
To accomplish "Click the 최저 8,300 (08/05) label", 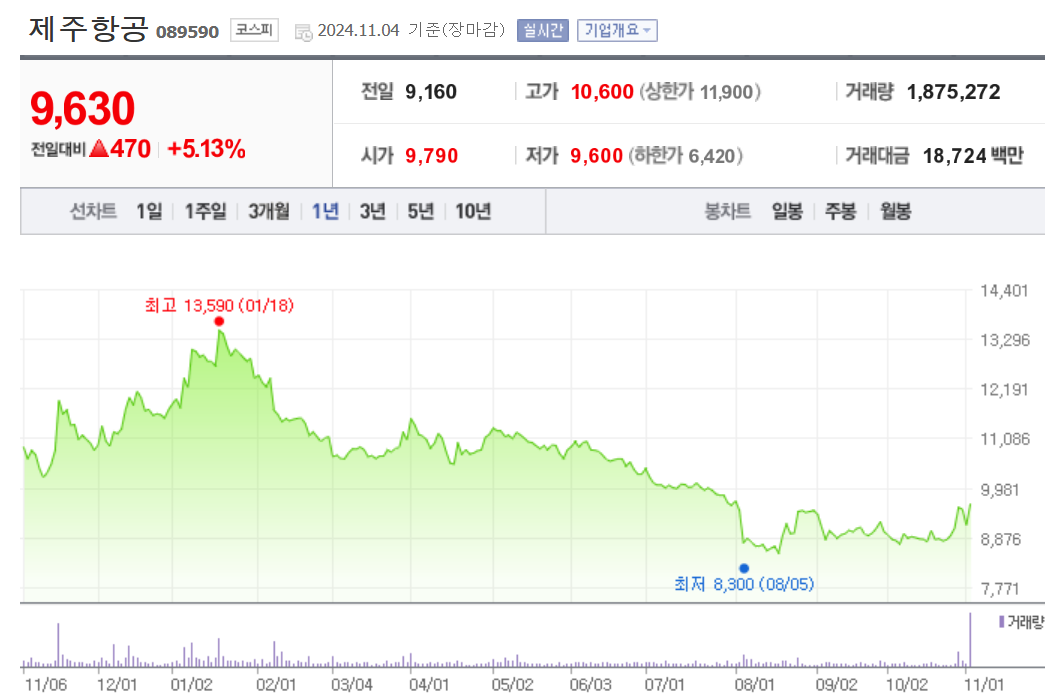I will 744,585.
